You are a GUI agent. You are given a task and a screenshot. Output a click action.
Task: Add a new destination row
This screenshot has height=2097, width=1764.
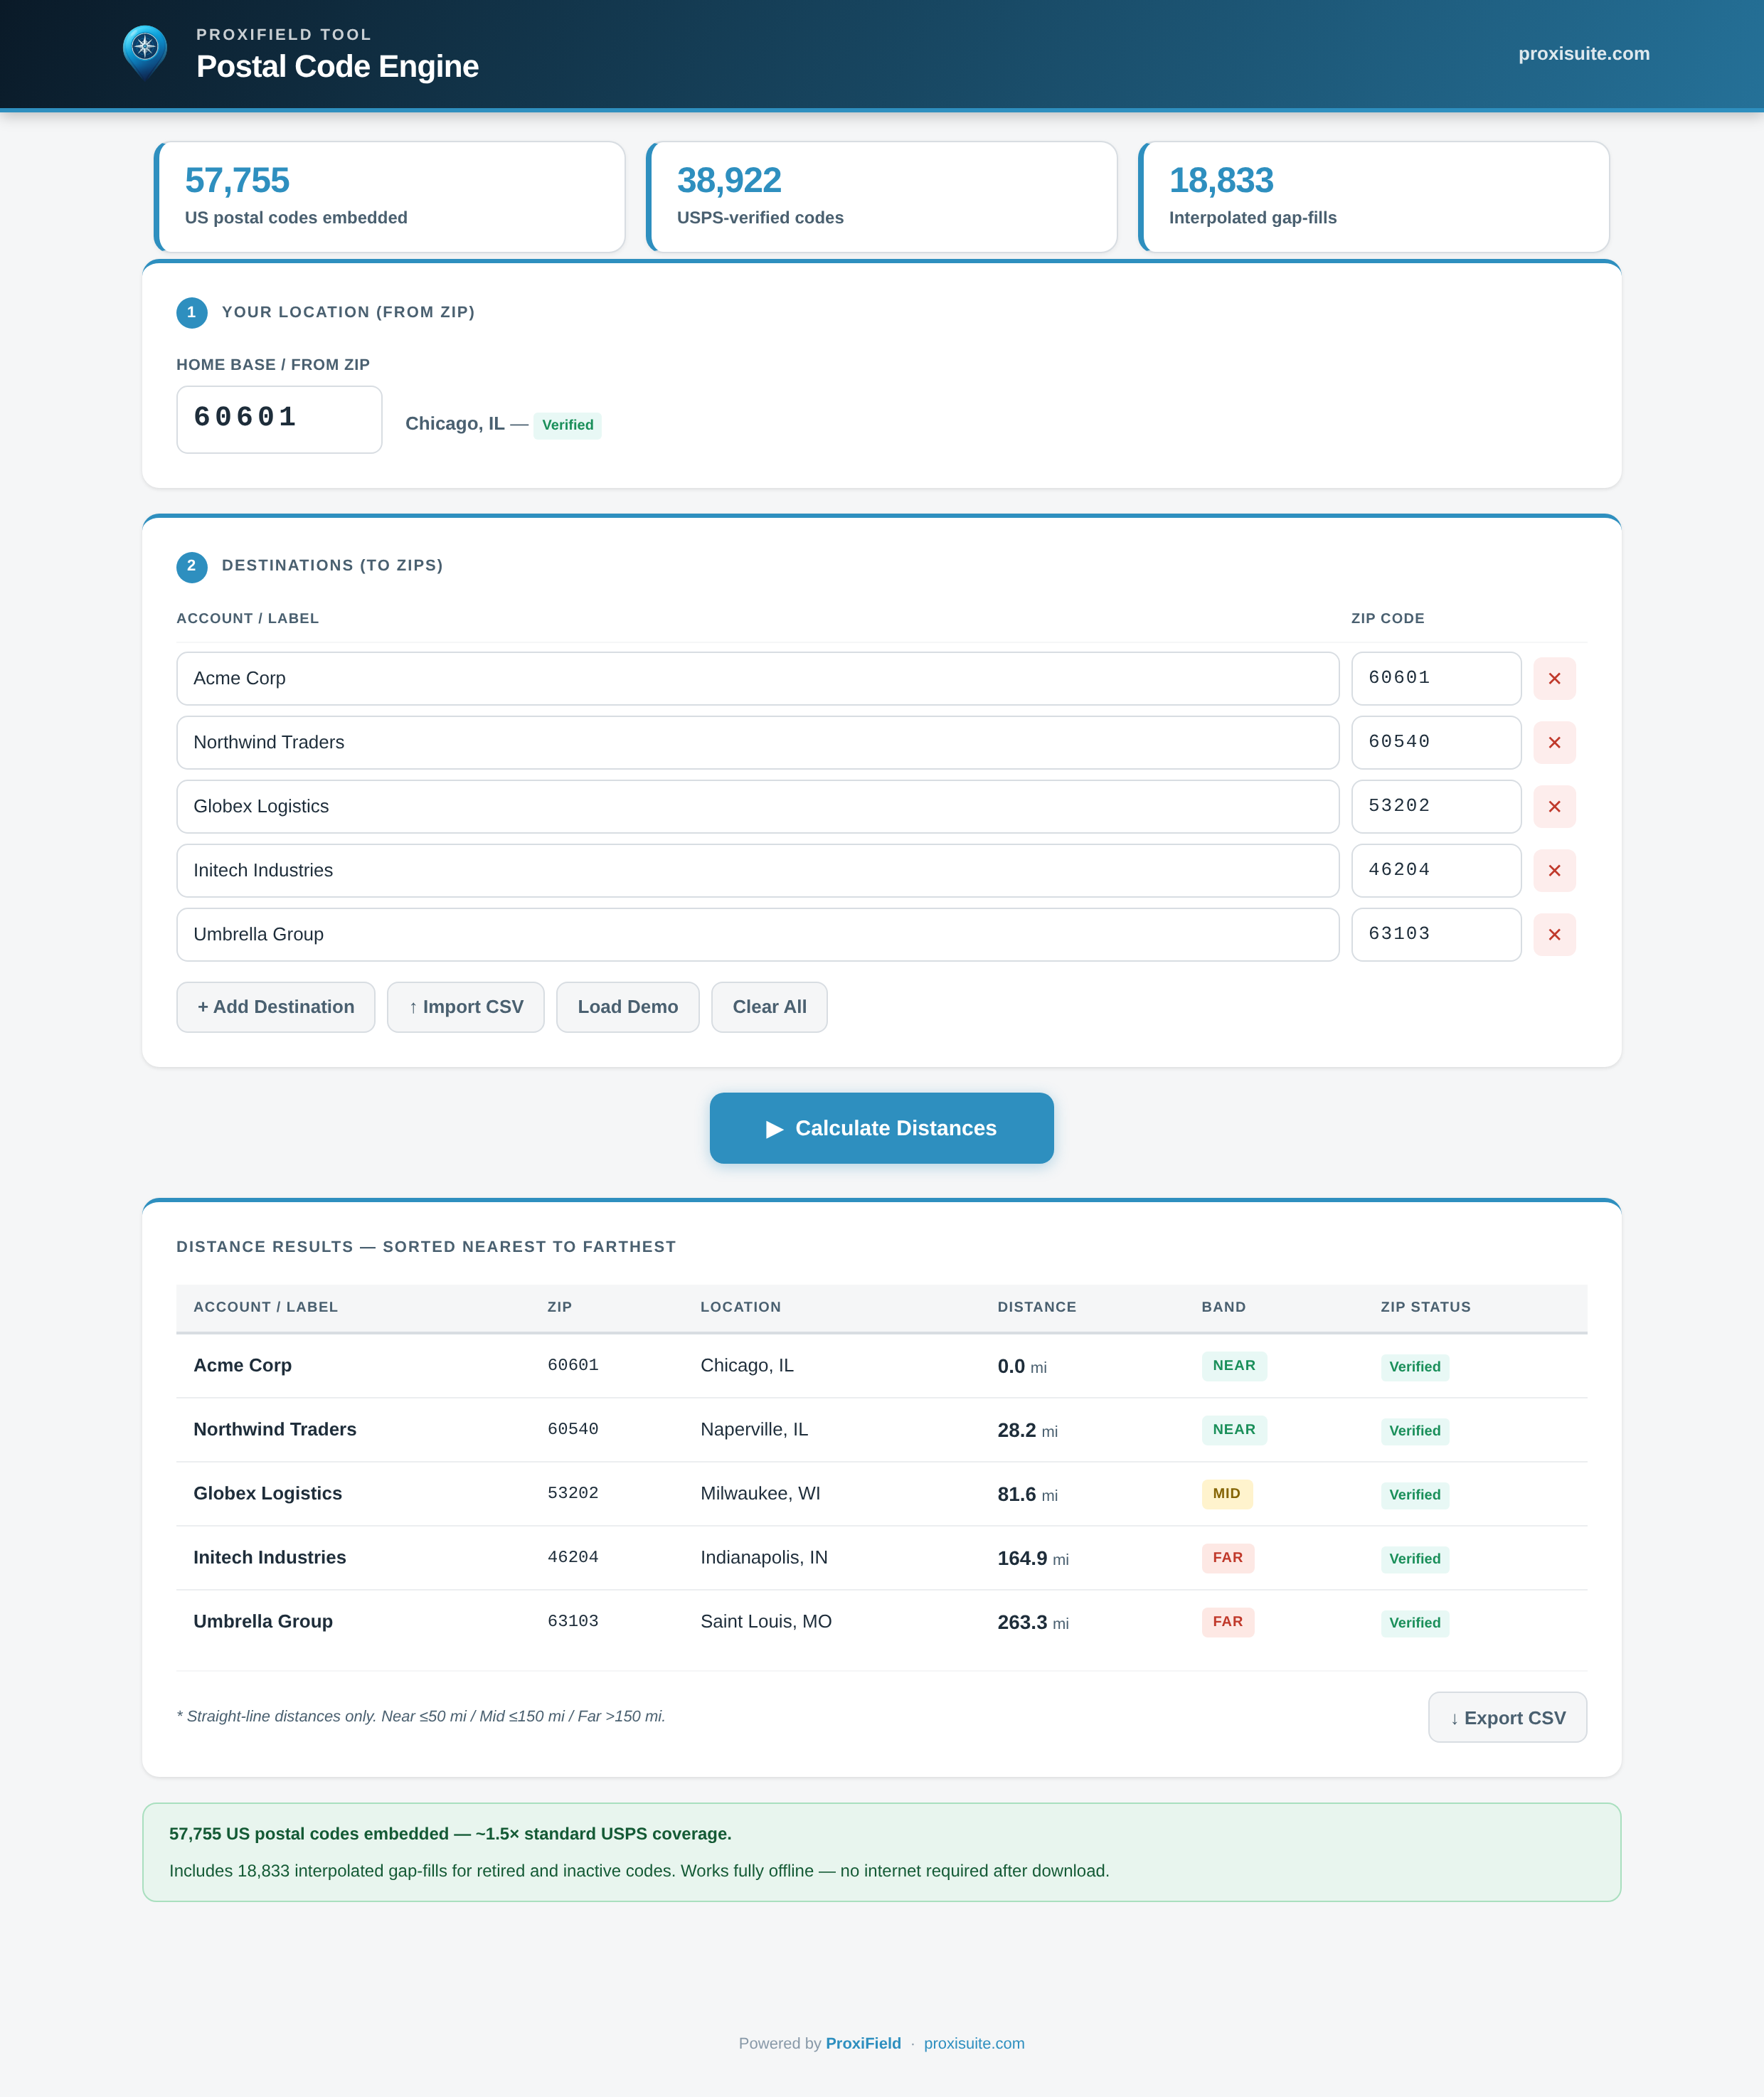click(276, 1007)
